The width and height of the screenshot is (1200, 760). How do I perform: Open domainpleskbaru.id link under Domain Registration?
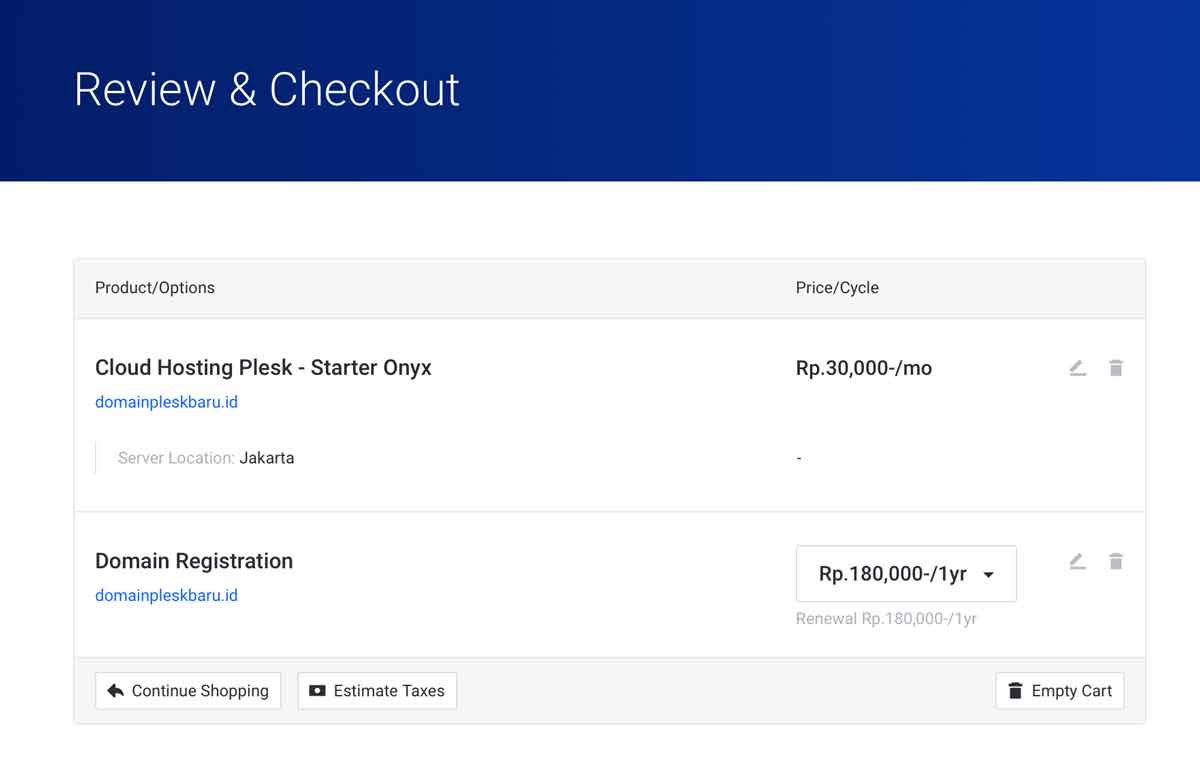[166, 595]
